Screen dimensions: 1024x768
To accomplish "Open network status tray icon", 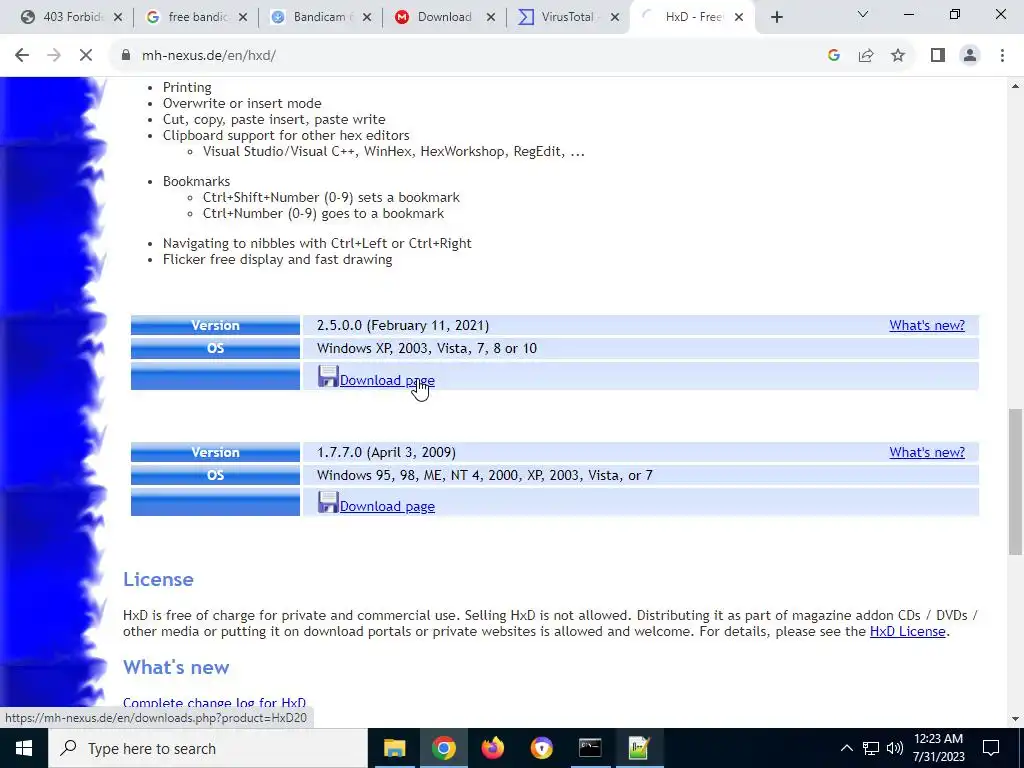I will point(871,748).
